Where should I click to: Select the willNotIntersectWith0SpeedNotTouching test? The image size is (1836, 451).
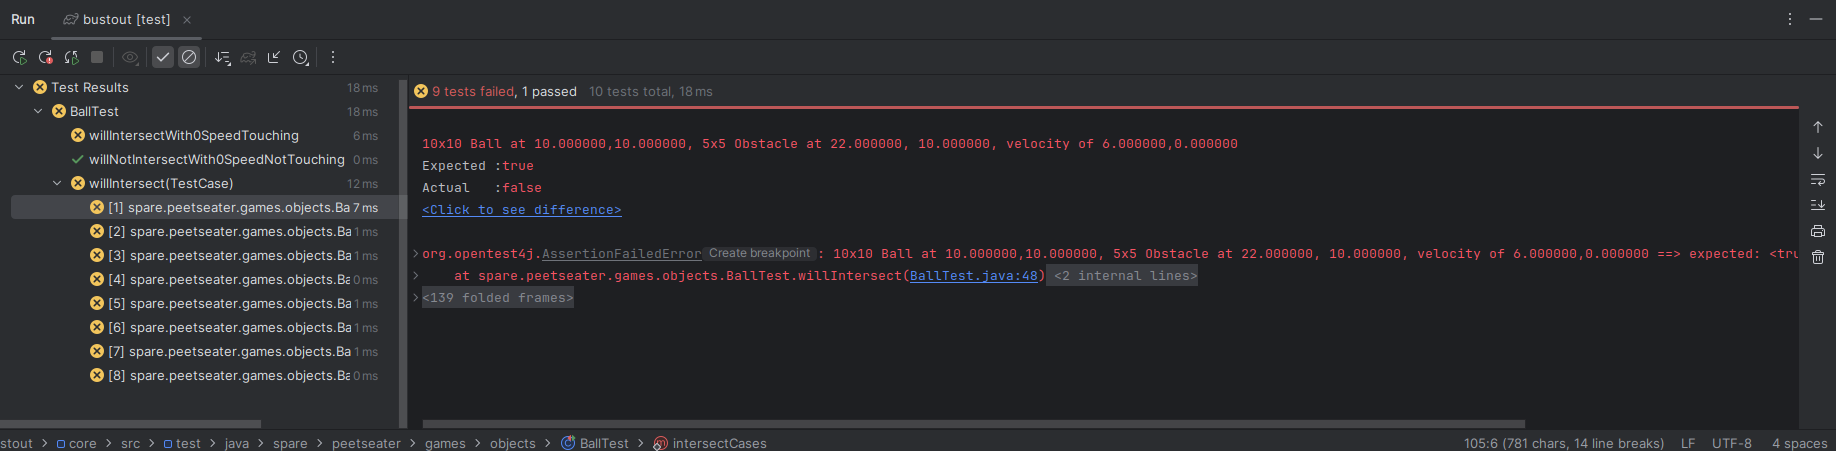216,160
